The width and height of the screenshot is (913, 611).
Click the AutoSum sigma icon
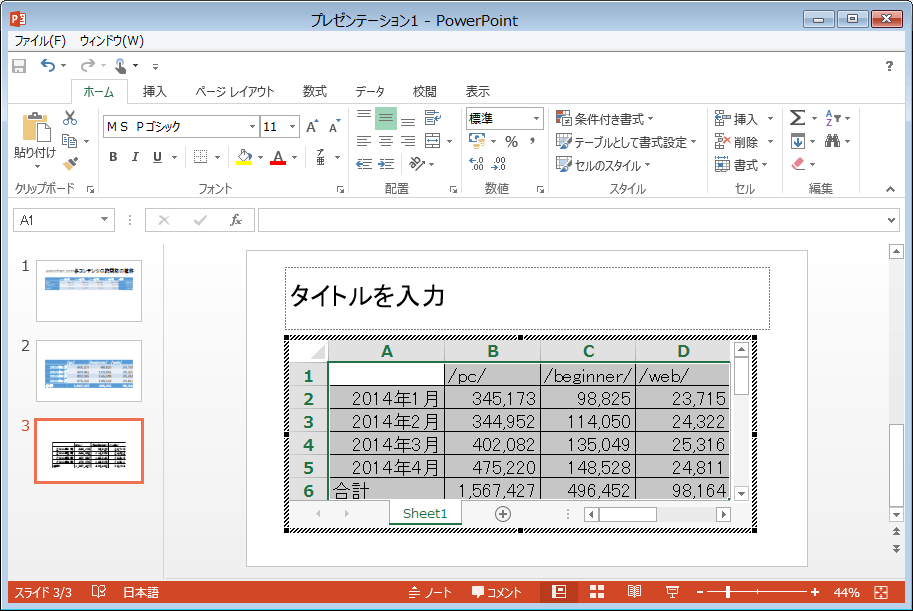coord(798,118)
